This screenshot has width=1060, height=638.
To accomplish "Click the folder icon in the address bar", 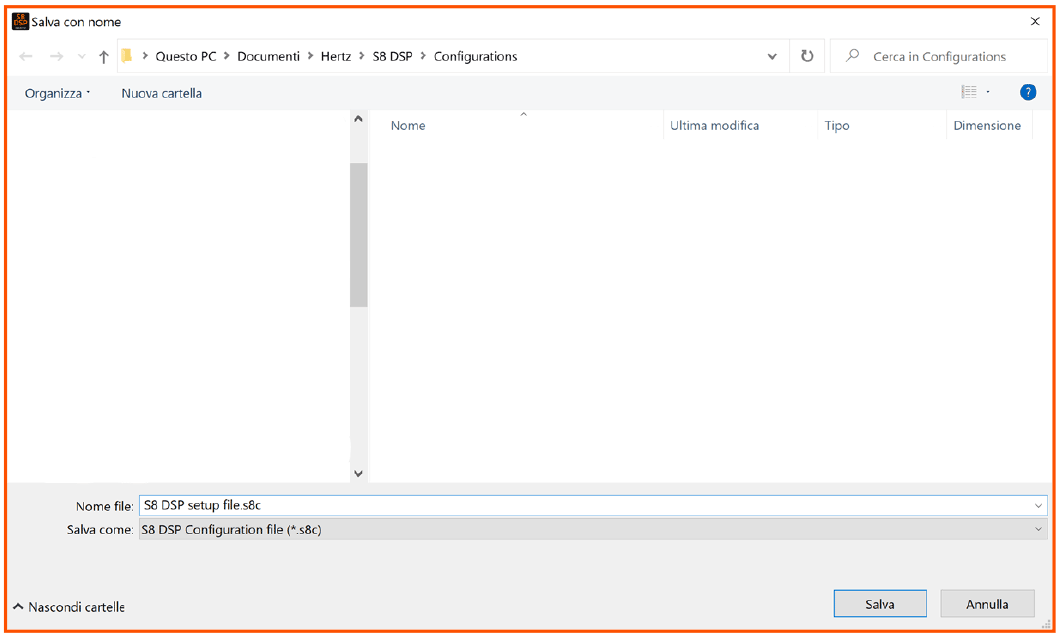I will [x=127, y=56].
